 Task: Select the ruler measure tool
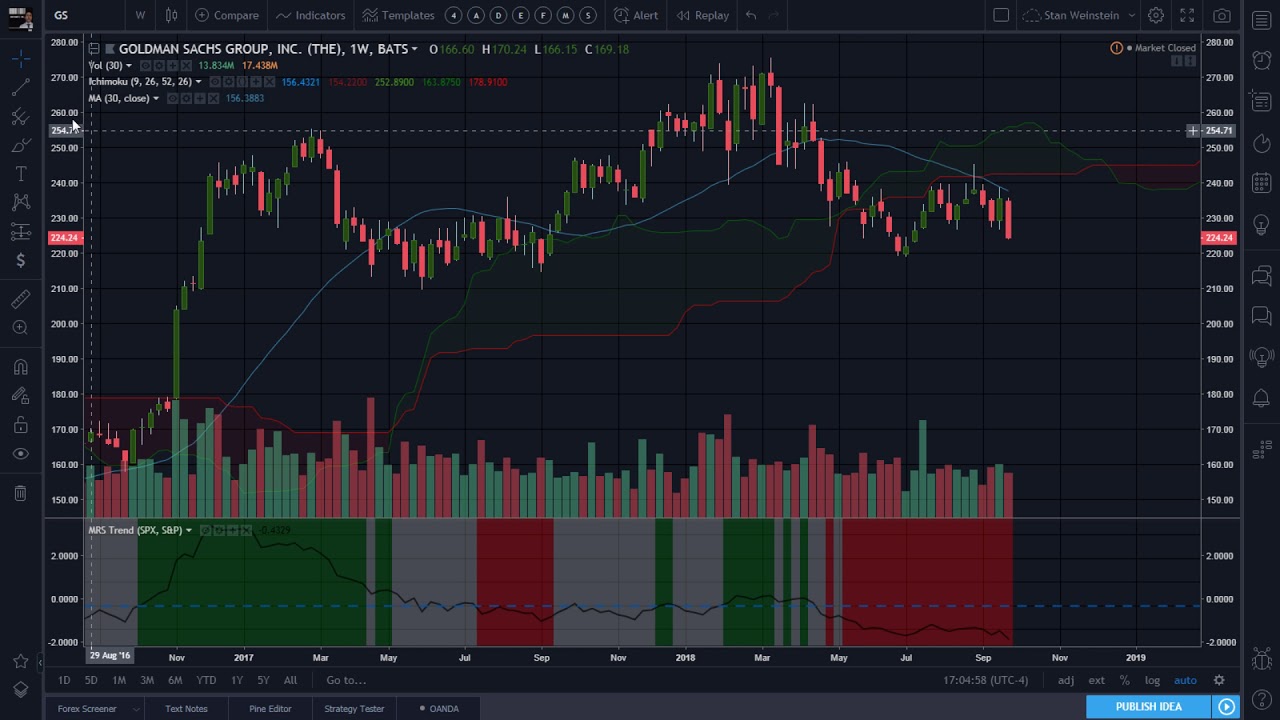coord(20,299)
